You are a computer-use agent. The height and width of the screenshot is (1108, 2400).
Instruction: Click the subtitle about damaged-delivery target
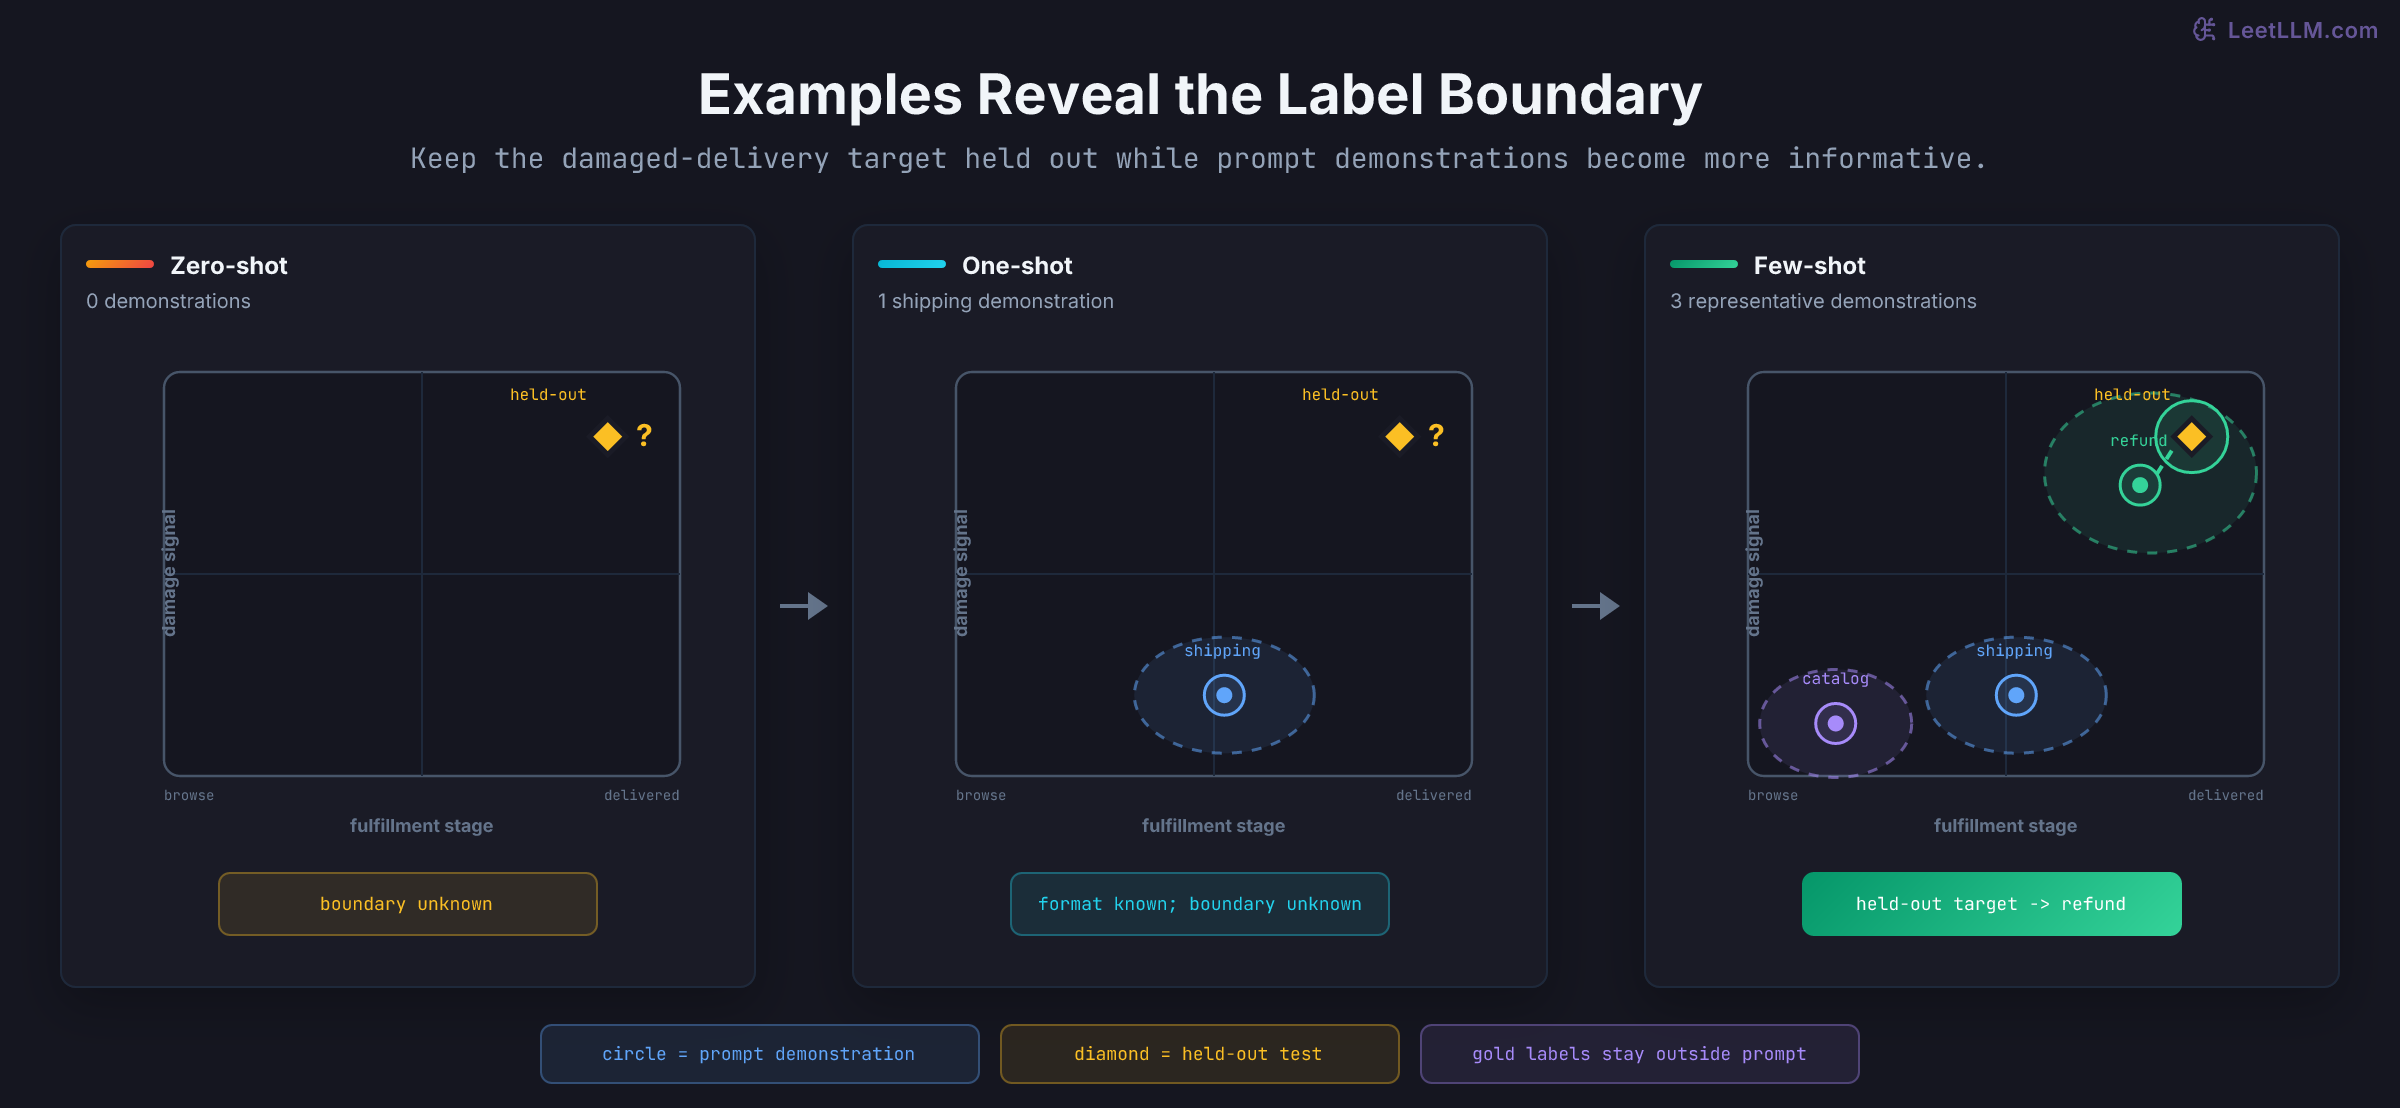(x=1199, y=159)
